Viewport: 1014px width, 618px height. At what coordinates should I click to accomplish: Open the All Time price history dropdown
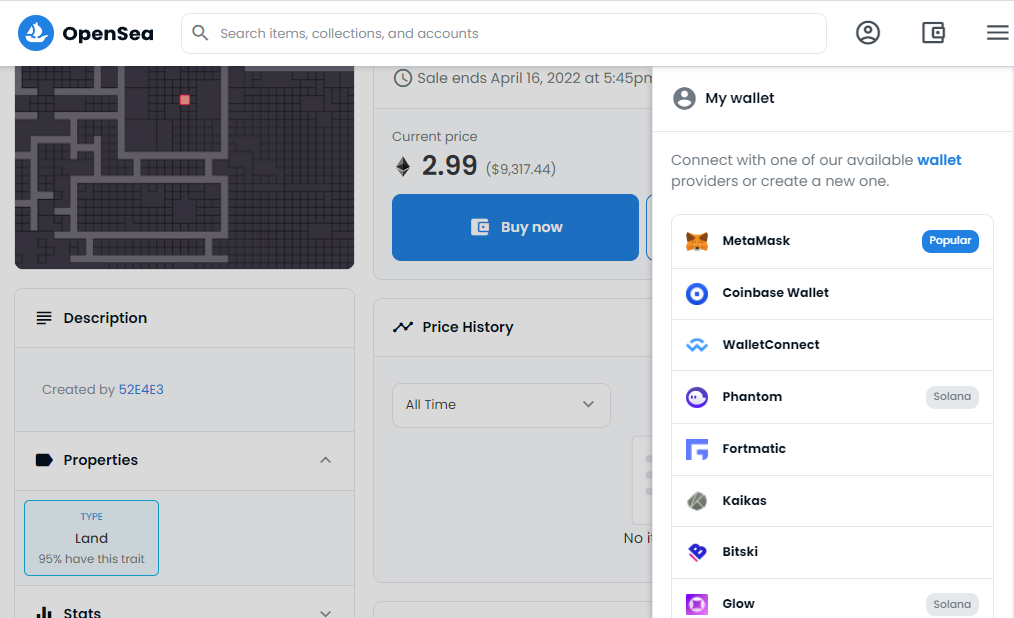tap(501, 405)
